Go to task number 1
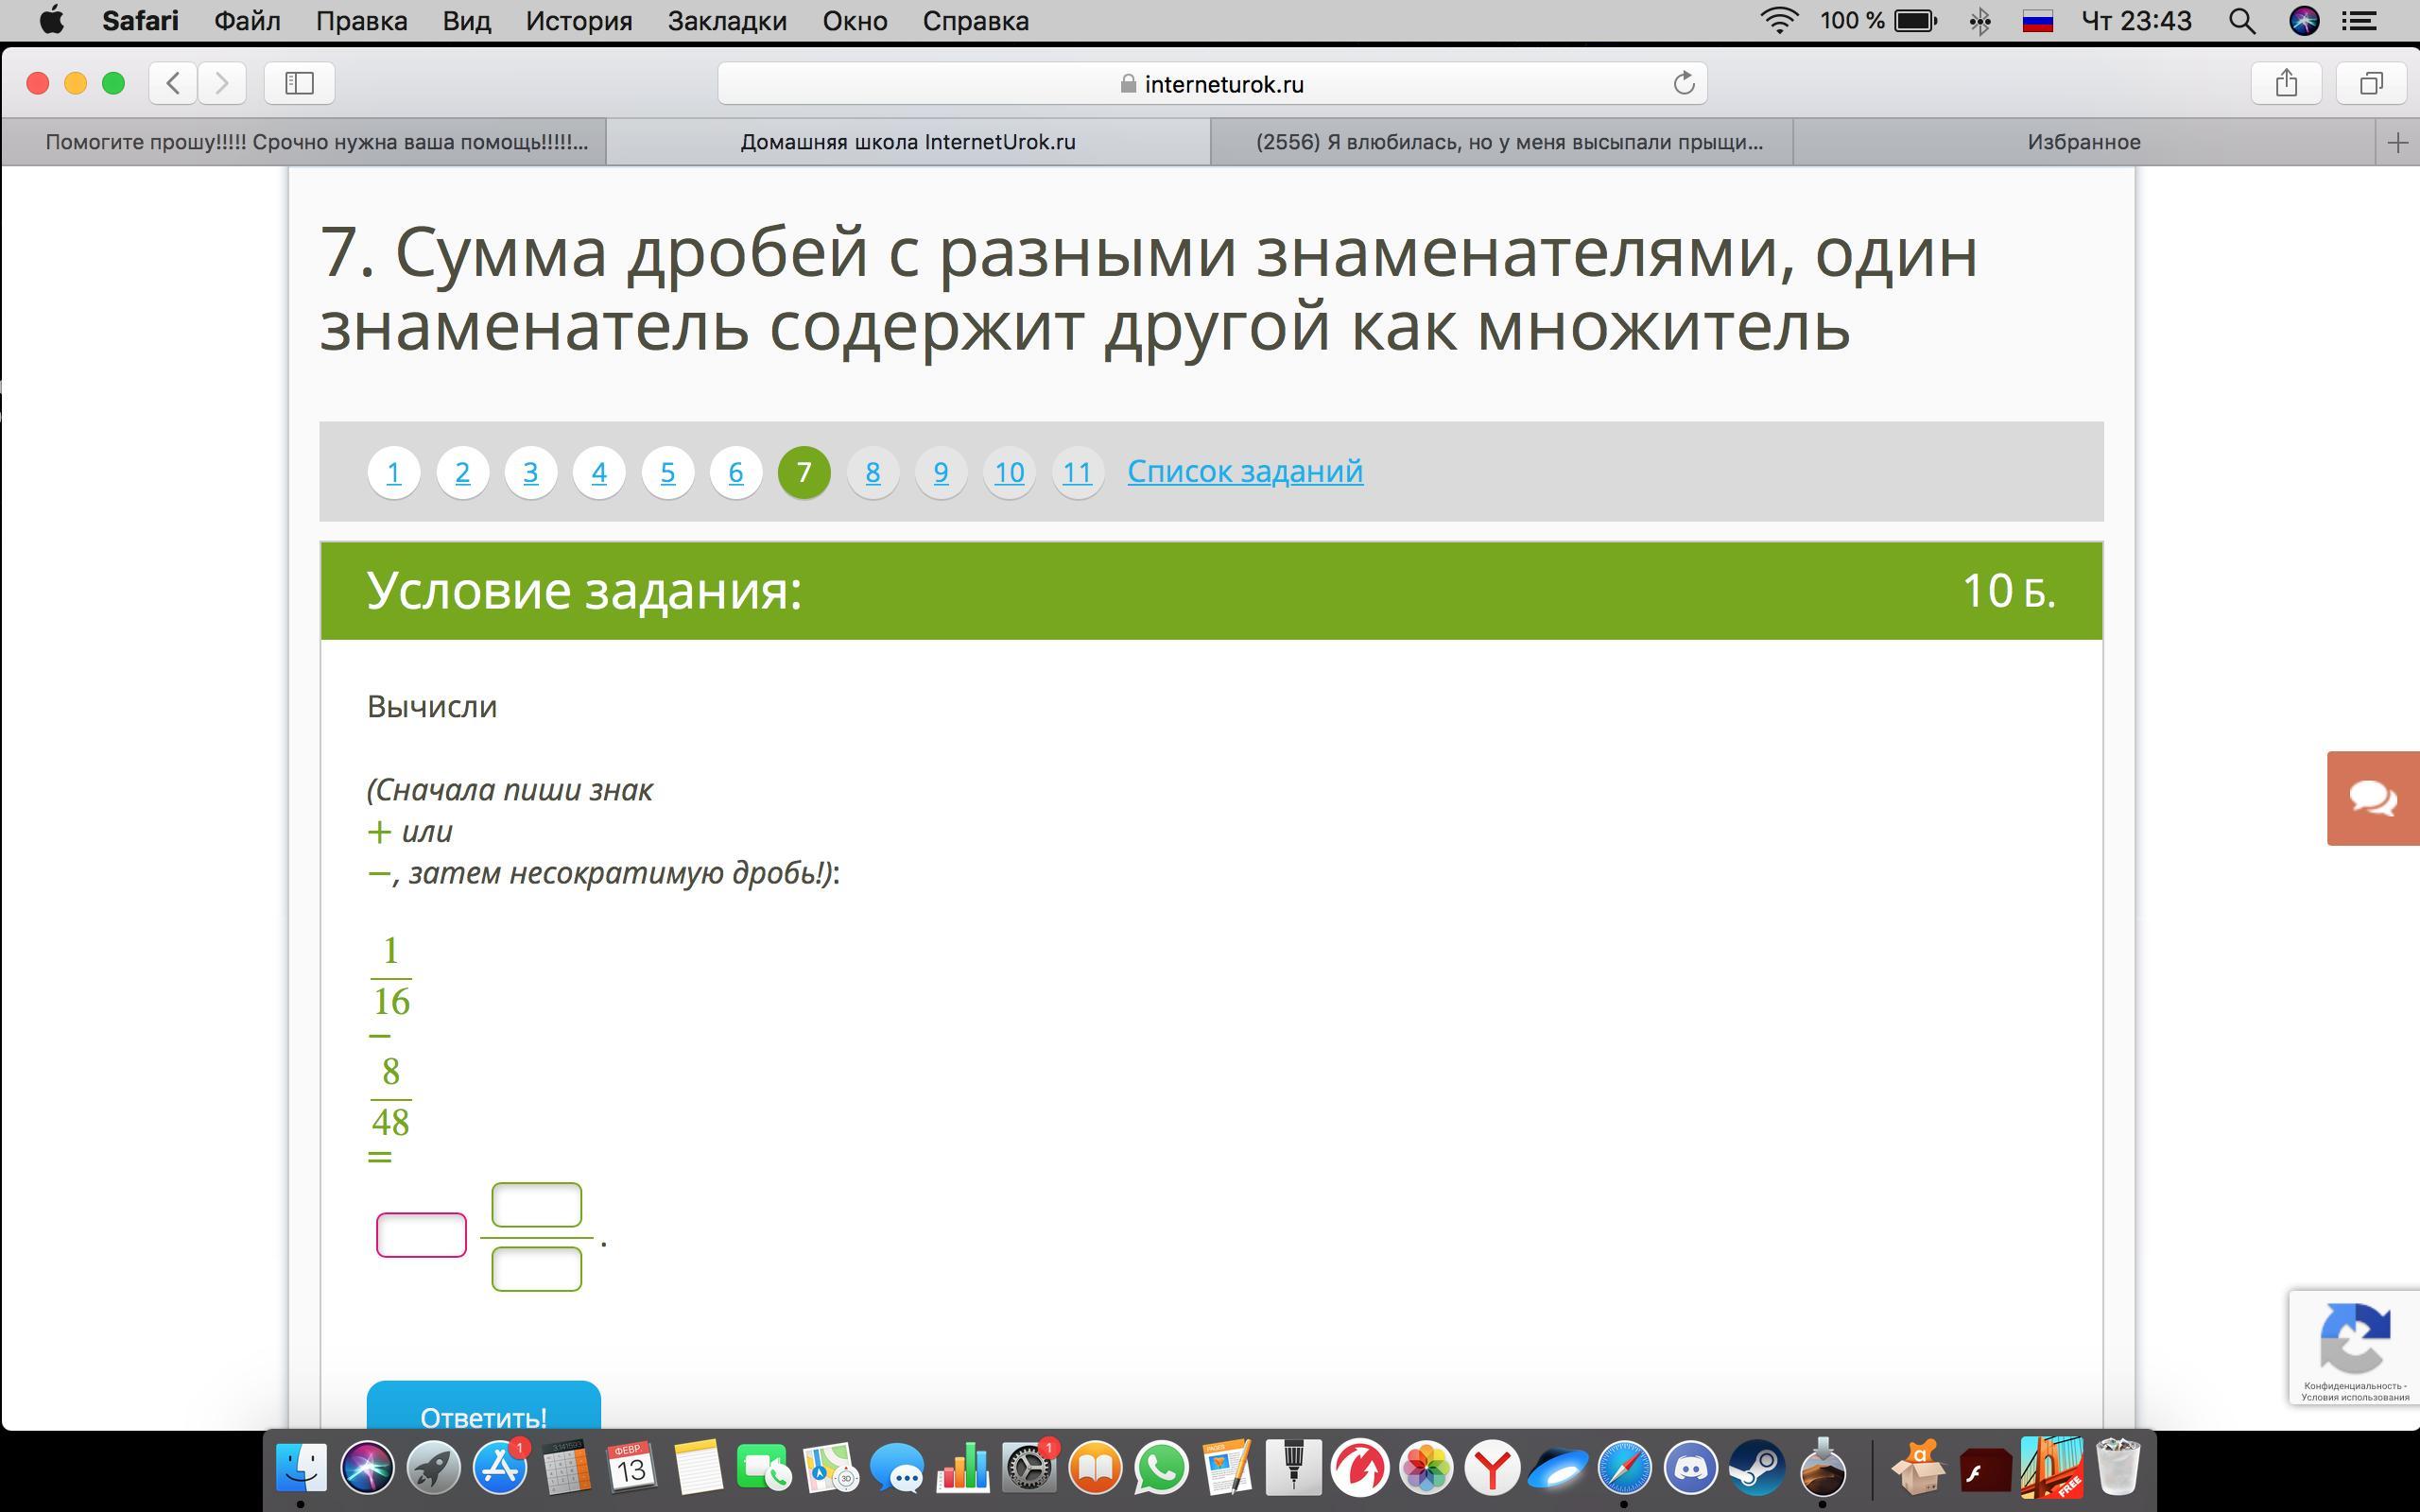Screen dimensions: 2420x1512 tap(394, 472)
